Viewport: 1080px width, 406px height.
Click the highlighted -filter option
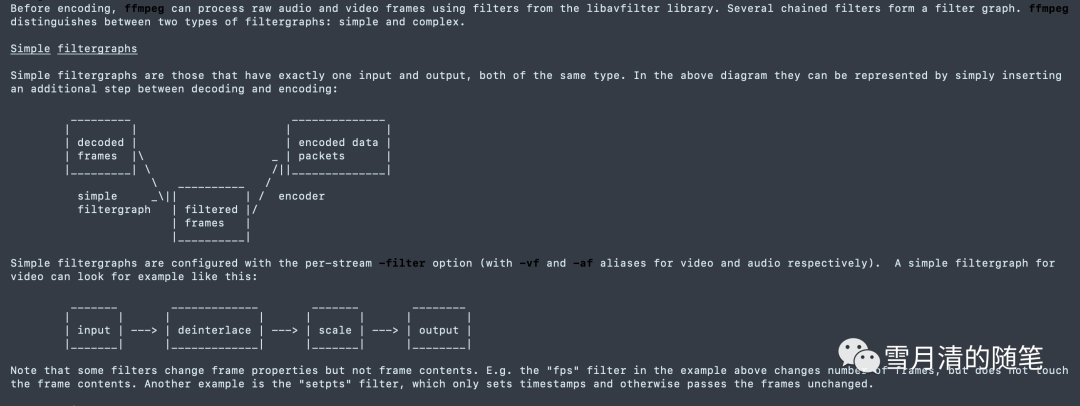pyautogui.click(x=402, y=263)
